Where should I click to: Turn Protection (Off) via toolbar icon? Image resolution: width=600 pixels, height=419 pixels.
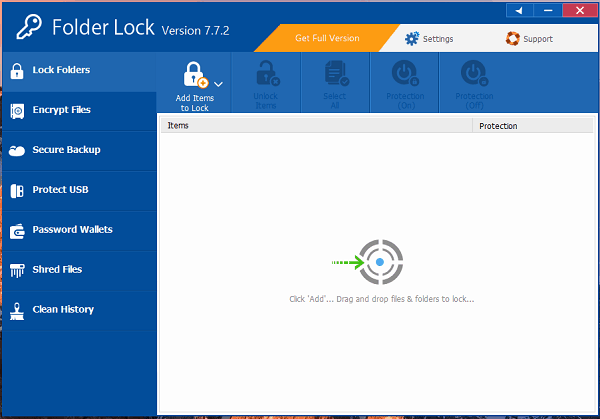474,73
